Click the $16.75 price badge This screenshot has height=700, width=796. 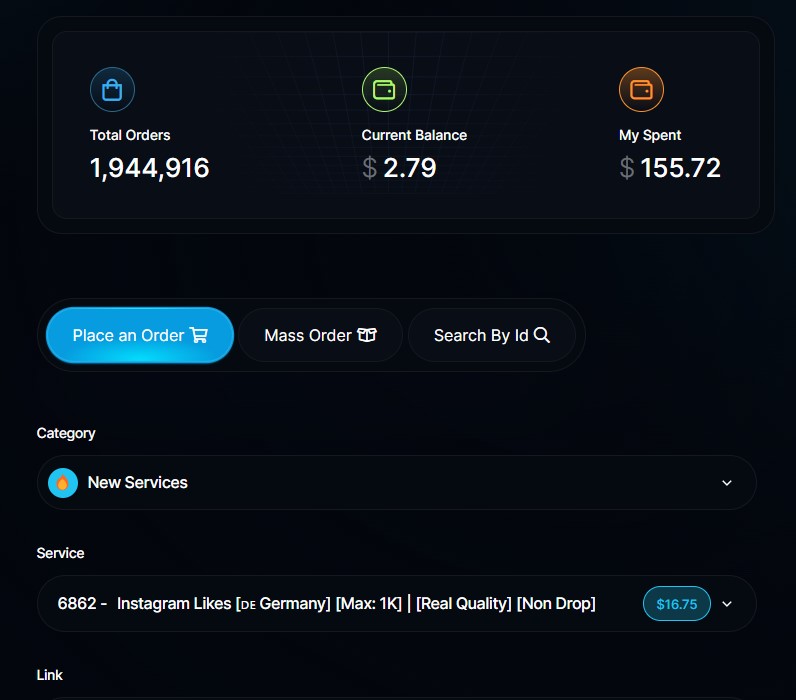(677, 604)
